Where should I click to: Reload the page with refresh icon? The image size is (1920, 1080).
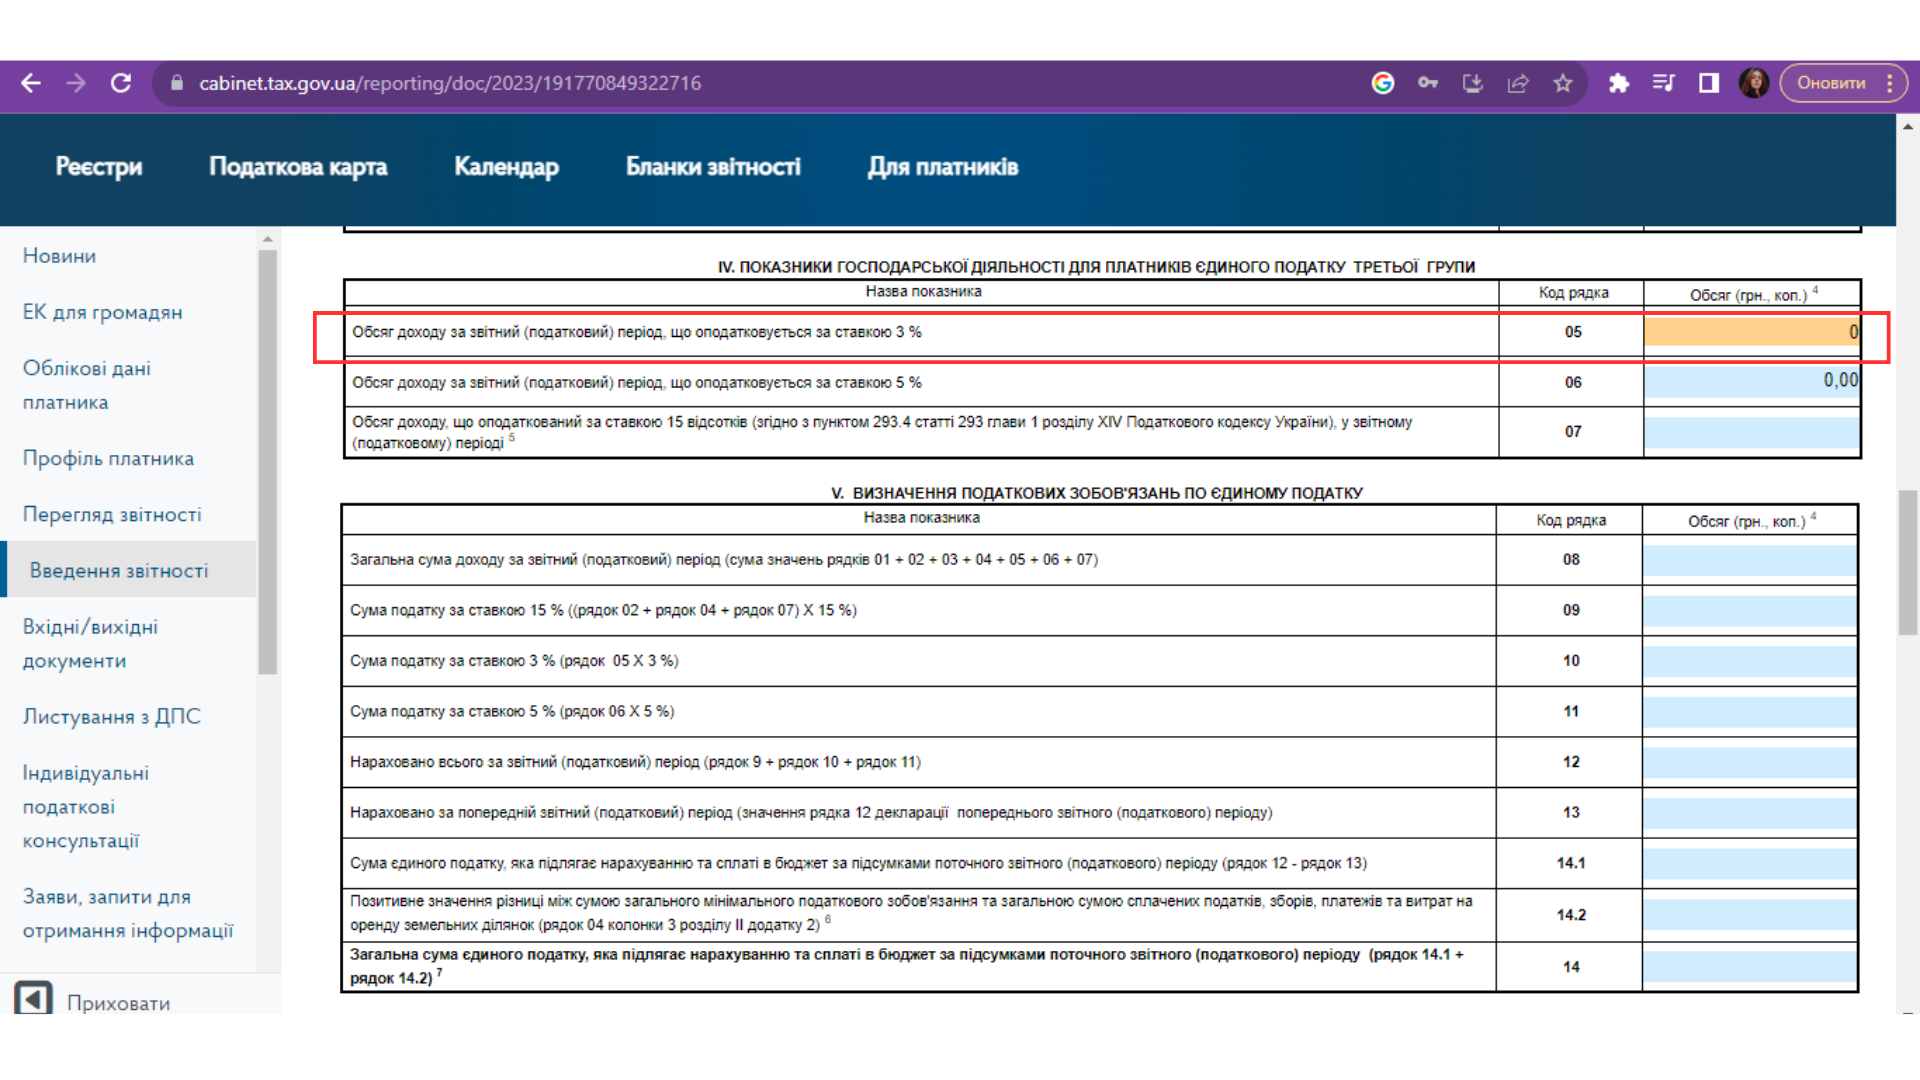(x=121, y=83)
